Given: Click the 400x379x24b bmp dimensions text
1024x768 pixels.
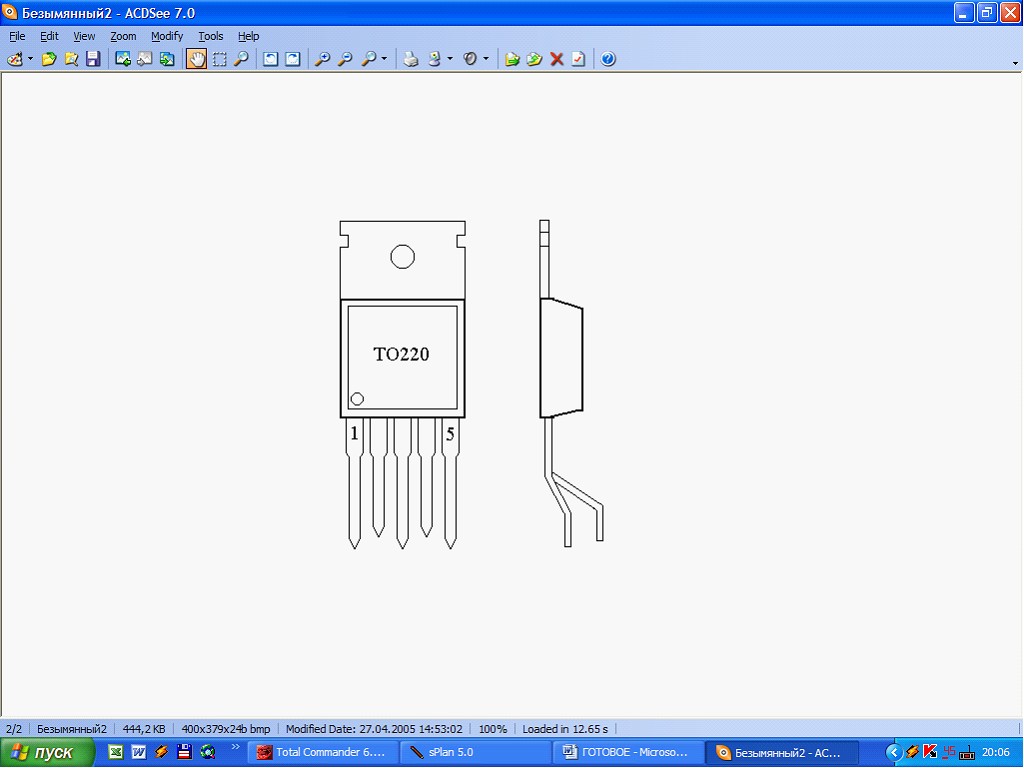Looking at the screenshot, I should pyautogui.click(x=226, y=729).
